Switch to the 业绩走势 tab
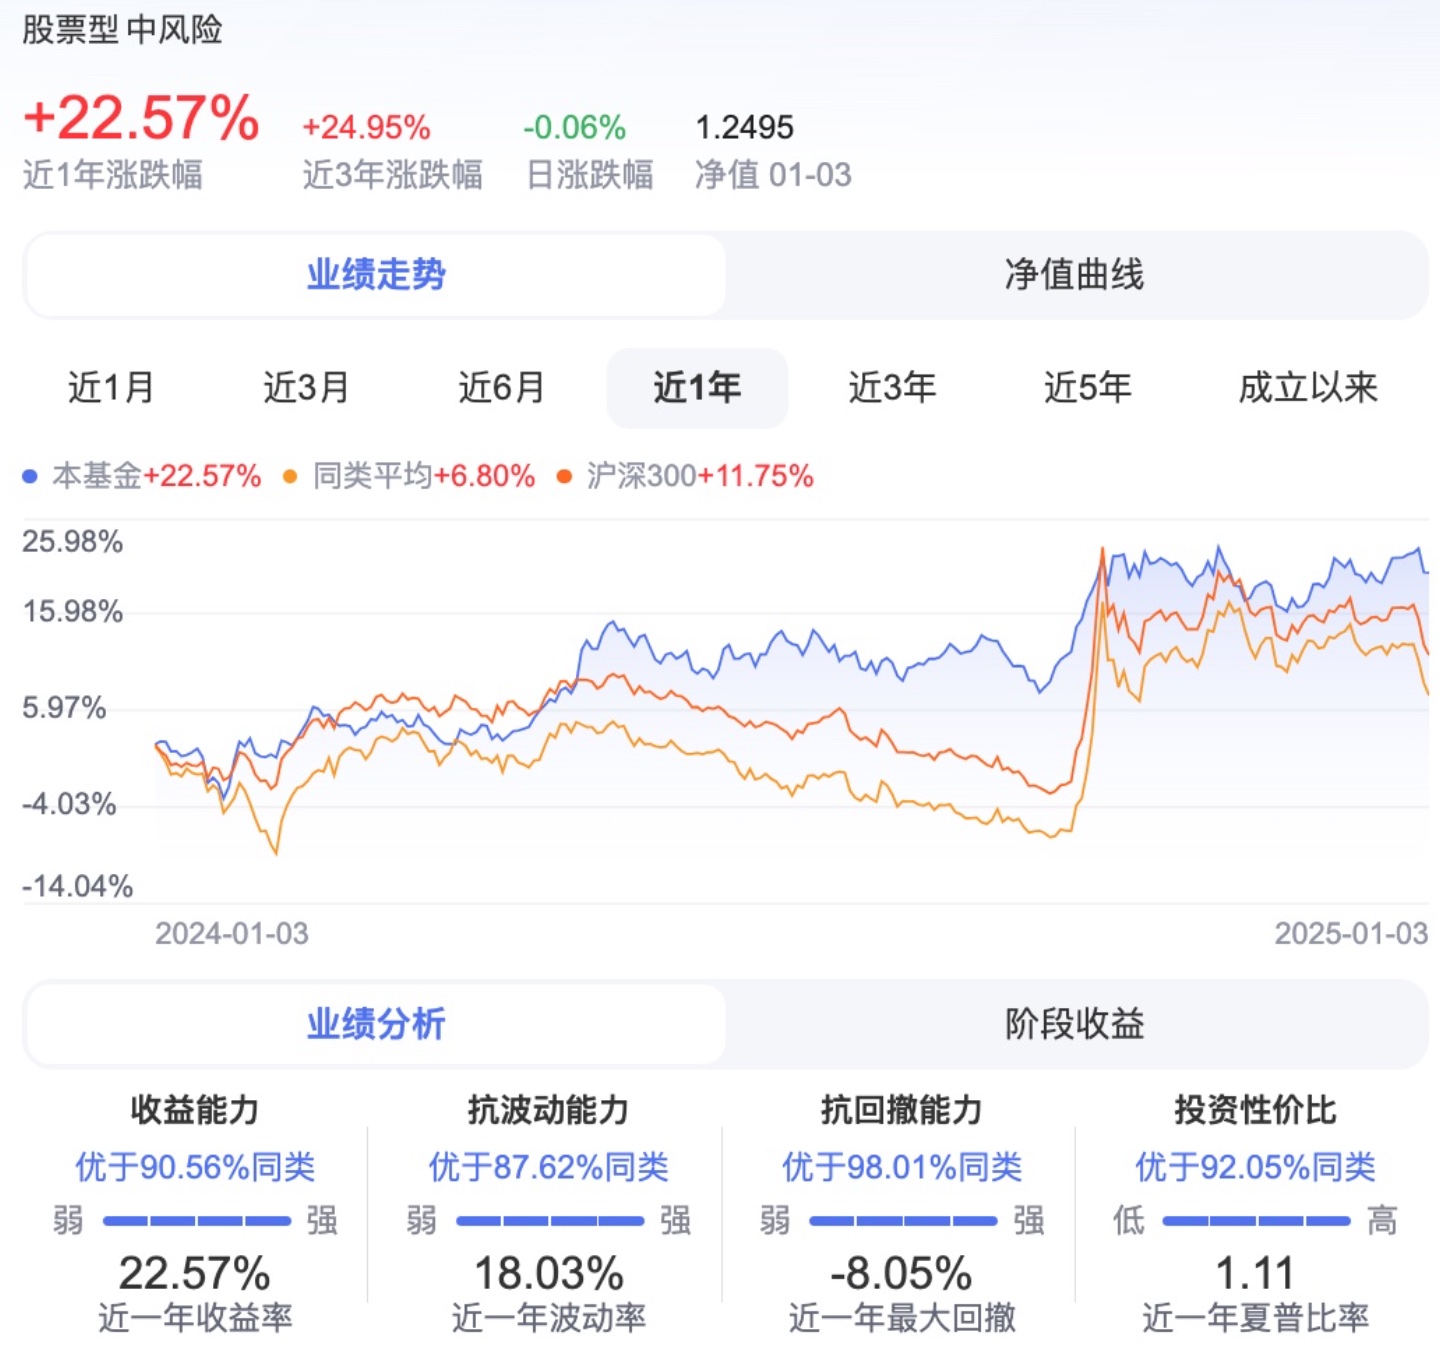Viewport: 1440px width, 1364px height. 375,275
